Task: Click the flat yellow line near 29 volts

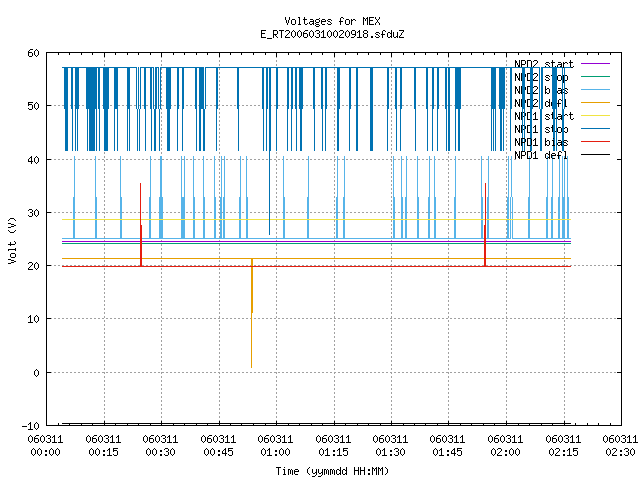Action: pyautogui.click(x=316, y=220)
